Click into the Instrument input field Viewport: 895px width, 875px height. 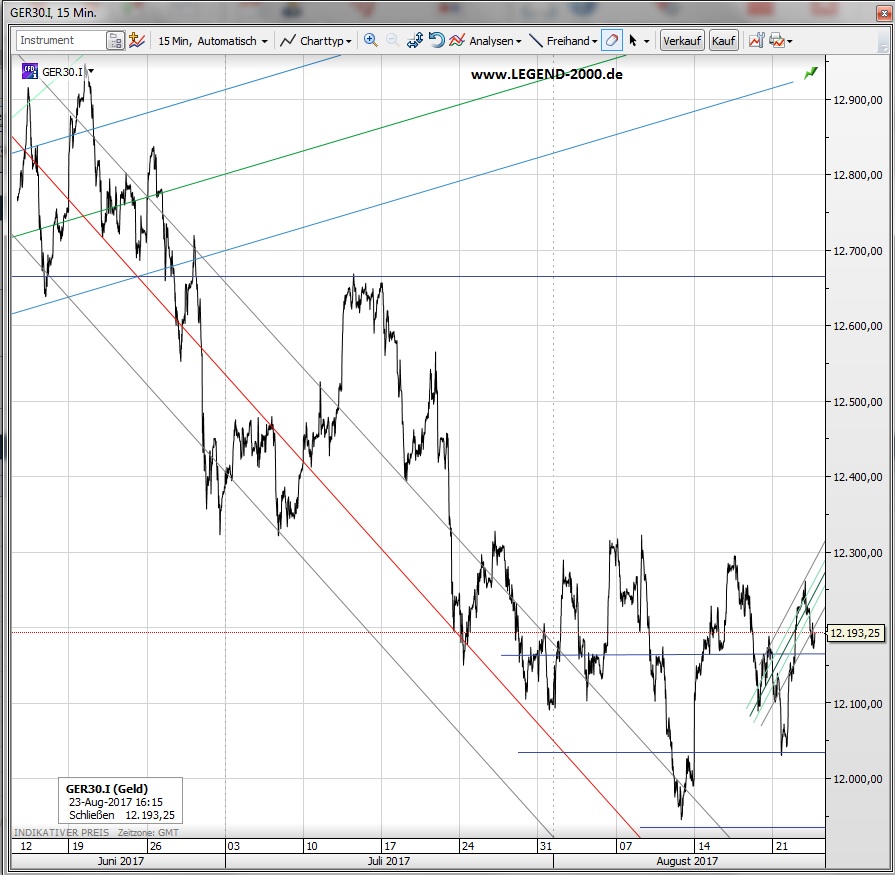(x=60, y=41)
